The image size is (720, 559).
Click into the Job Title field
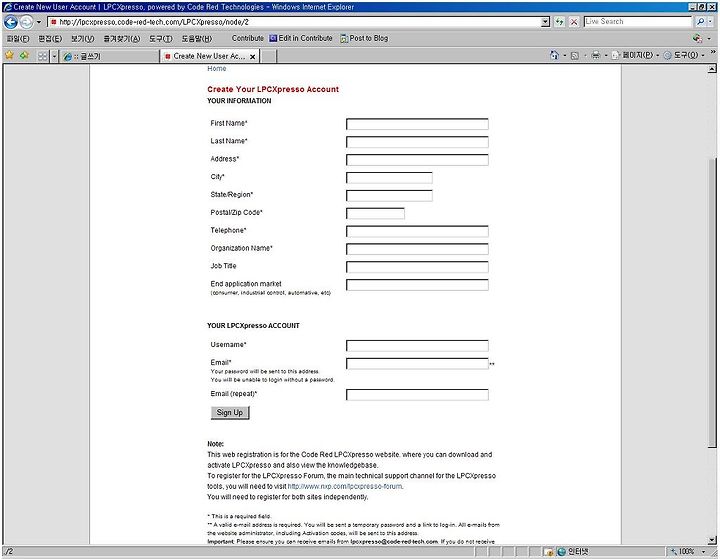point(417,266)
